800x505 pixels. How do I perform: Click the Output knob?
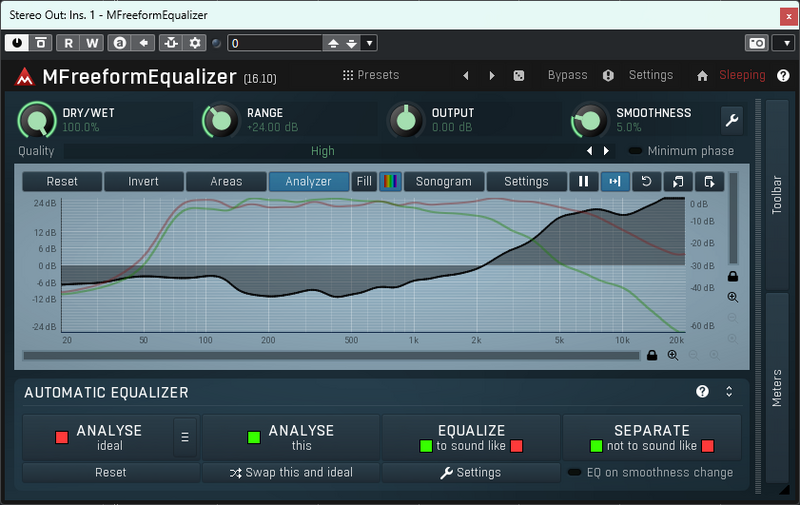pyautogui.click(x=406, y=120)
